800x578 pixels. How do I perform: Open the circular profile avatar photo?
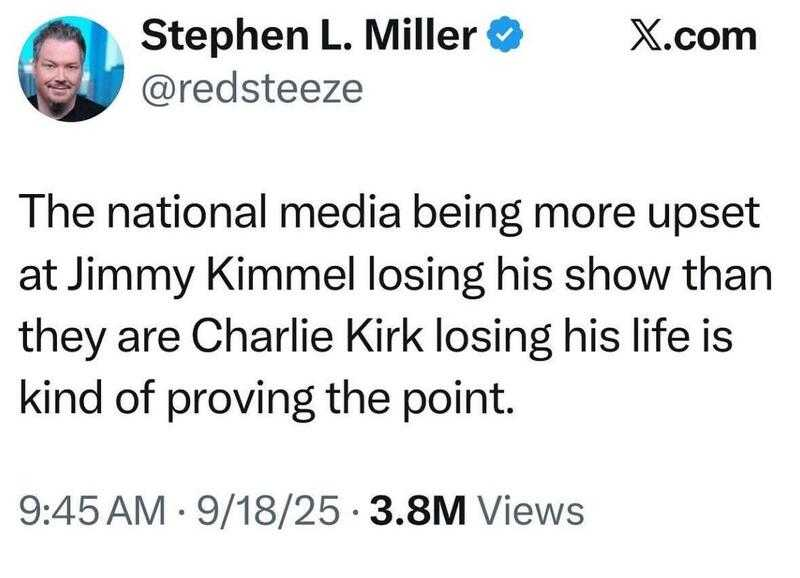[x=71, y=69]
